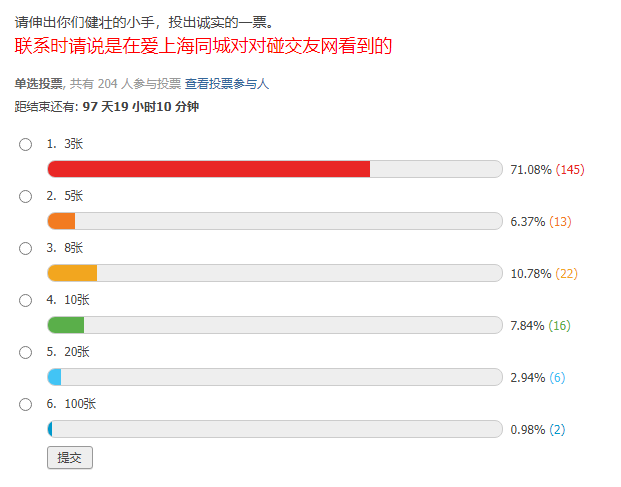Click the red 71.08% progress bar
621x487 pixels.
tap(275, 169)
